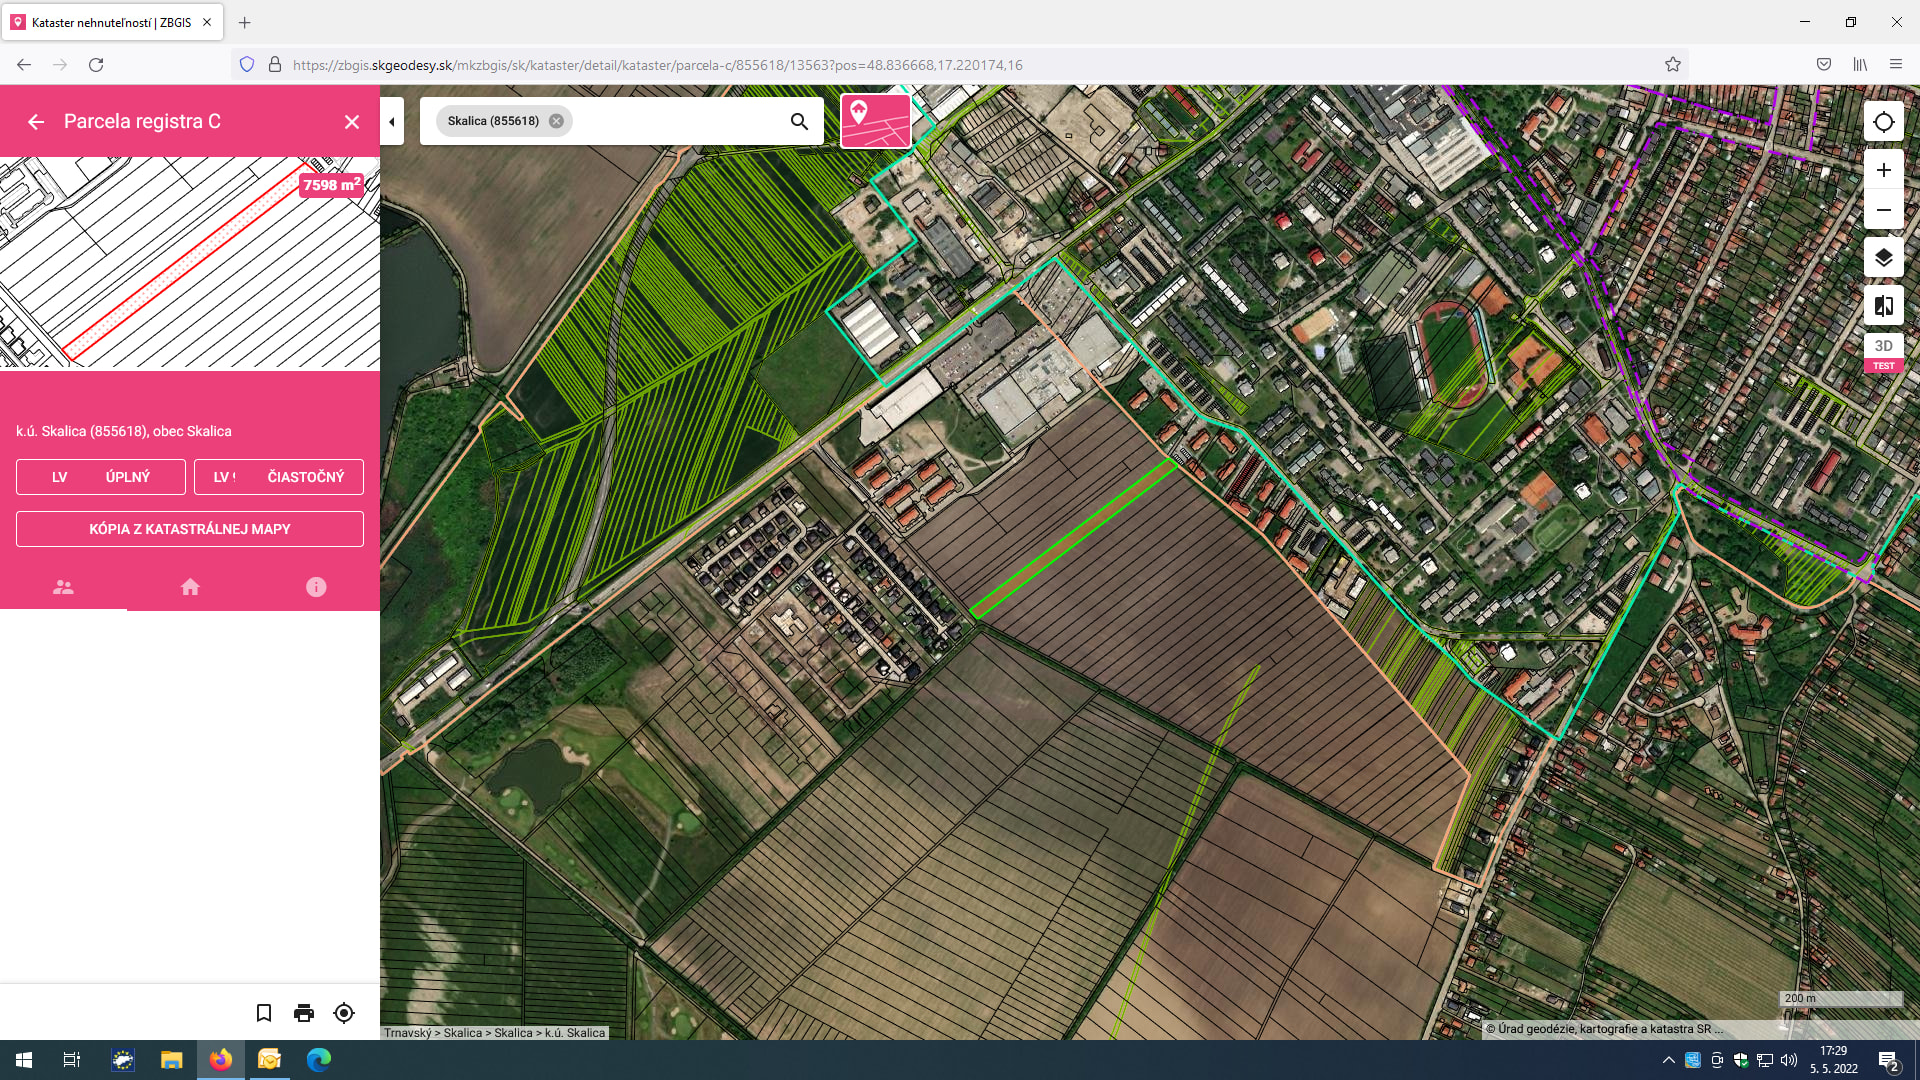Screen dimensions: 1920x1080
Task: Open the map layers menu
Action: click(1884, 258)
